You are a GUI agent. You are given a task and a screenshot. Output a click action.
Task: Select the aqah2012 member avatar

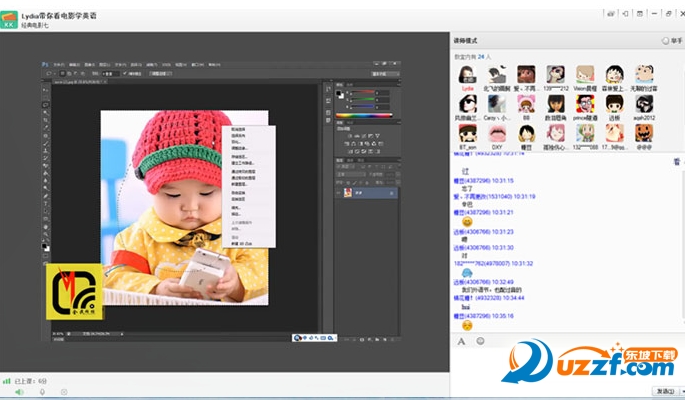coord(644,104)
